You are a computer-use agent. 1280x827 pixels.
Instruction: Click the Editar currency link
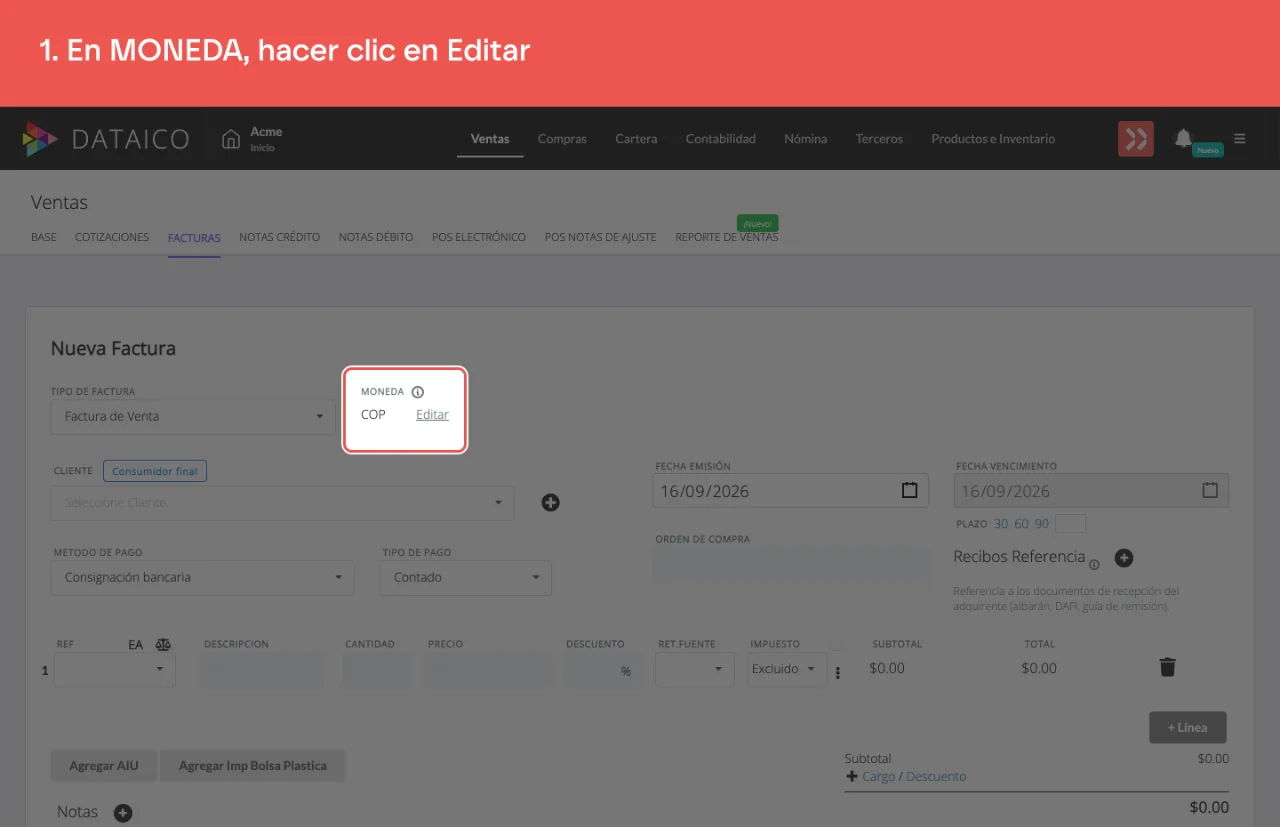(x=432, y=415)
